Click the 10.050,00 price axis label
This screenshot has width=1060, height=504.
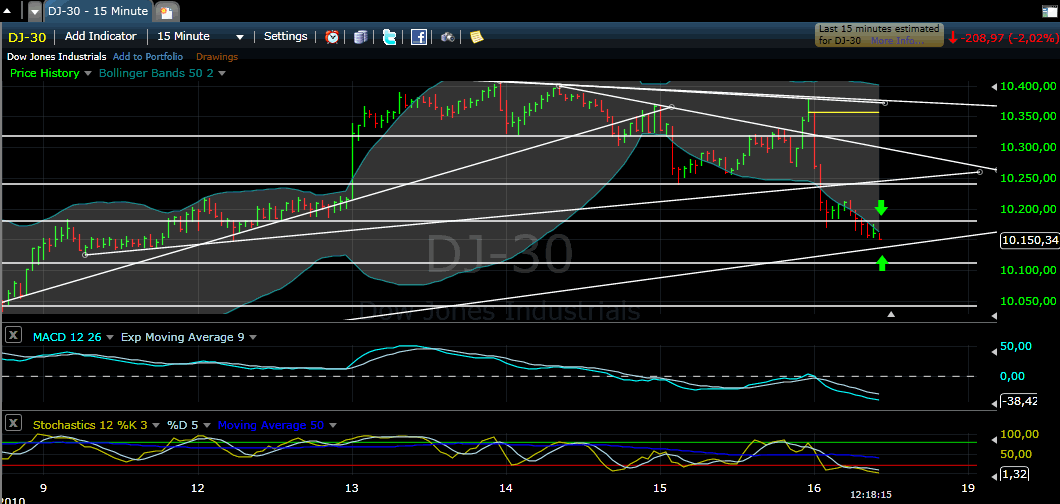pos(1028,301)
